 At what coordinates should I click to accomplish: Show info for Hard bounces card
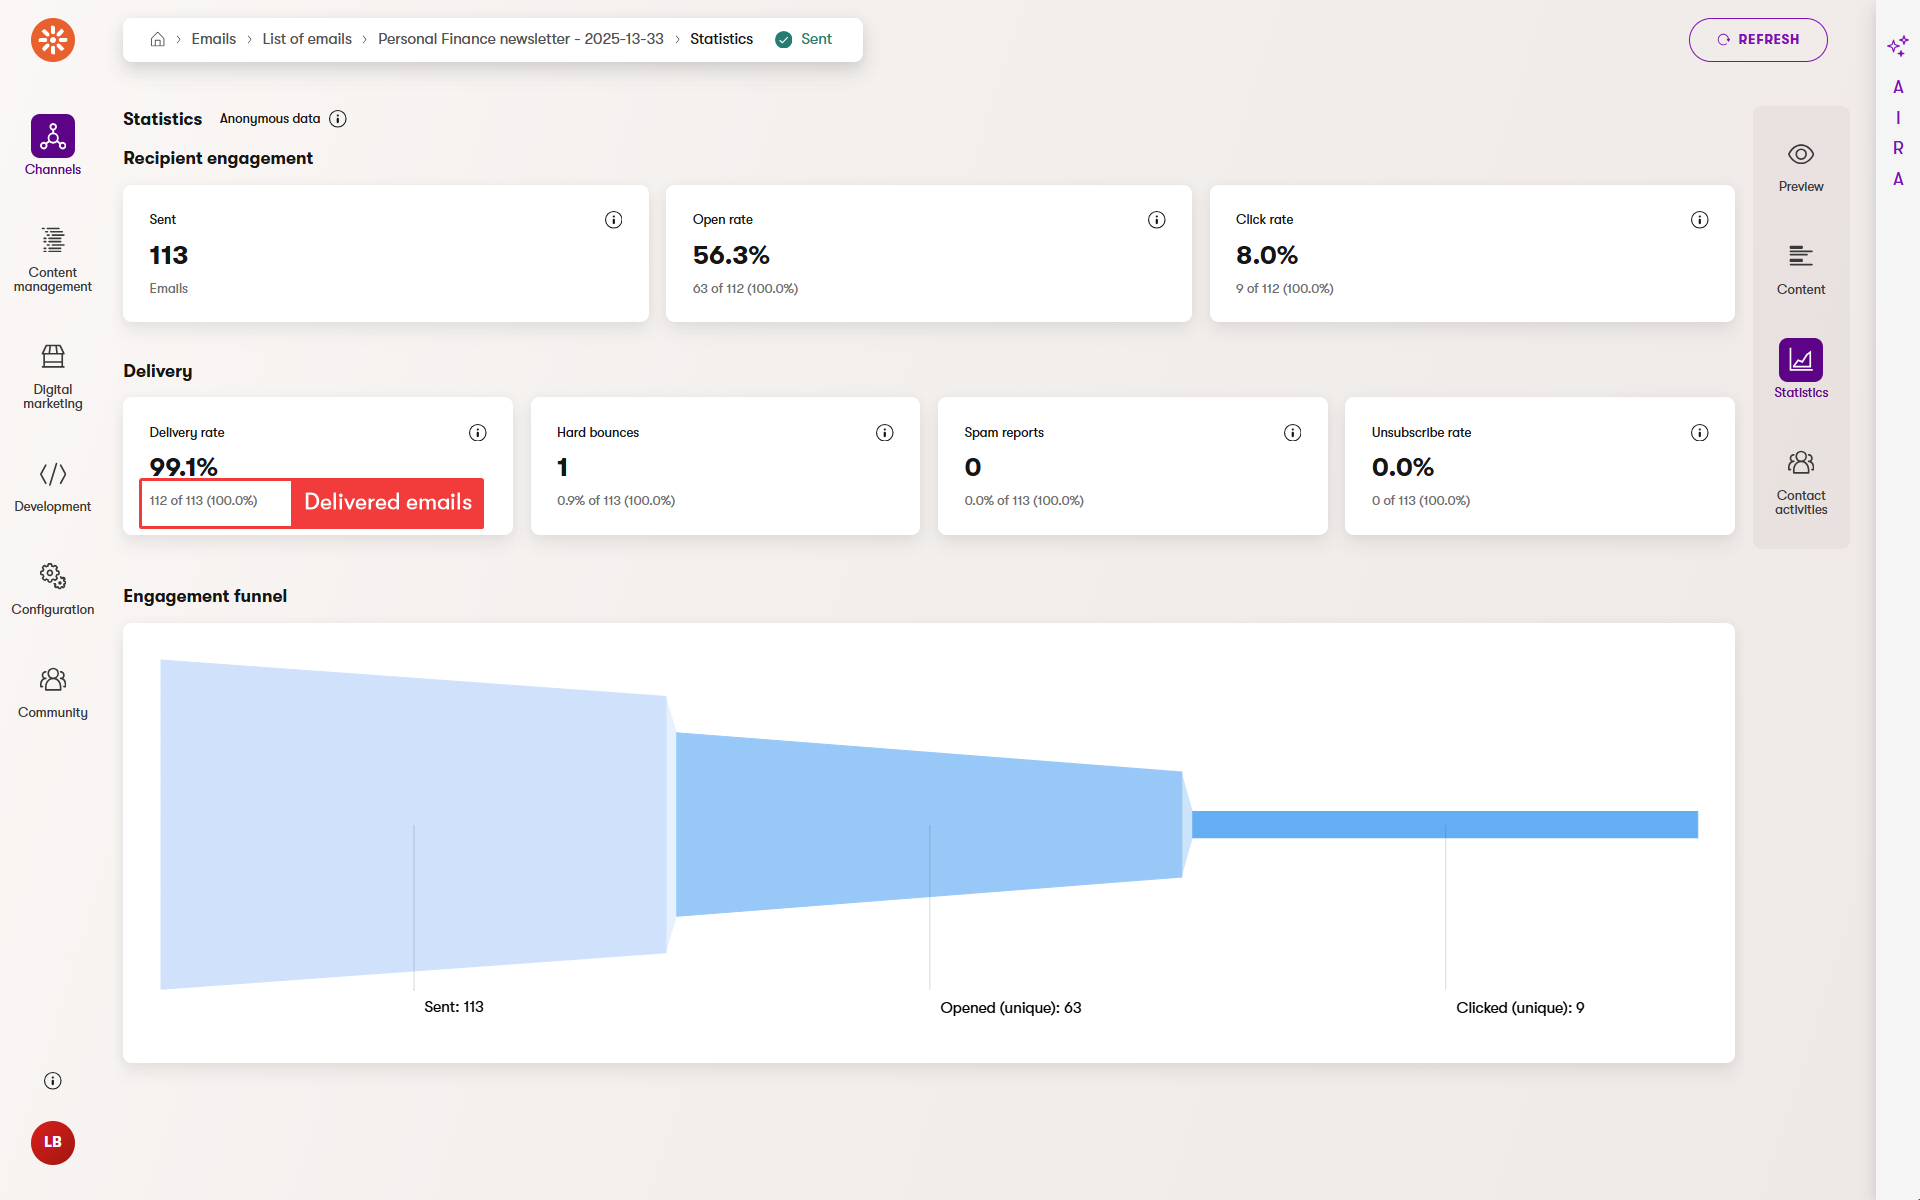click(x=884, y=433)
